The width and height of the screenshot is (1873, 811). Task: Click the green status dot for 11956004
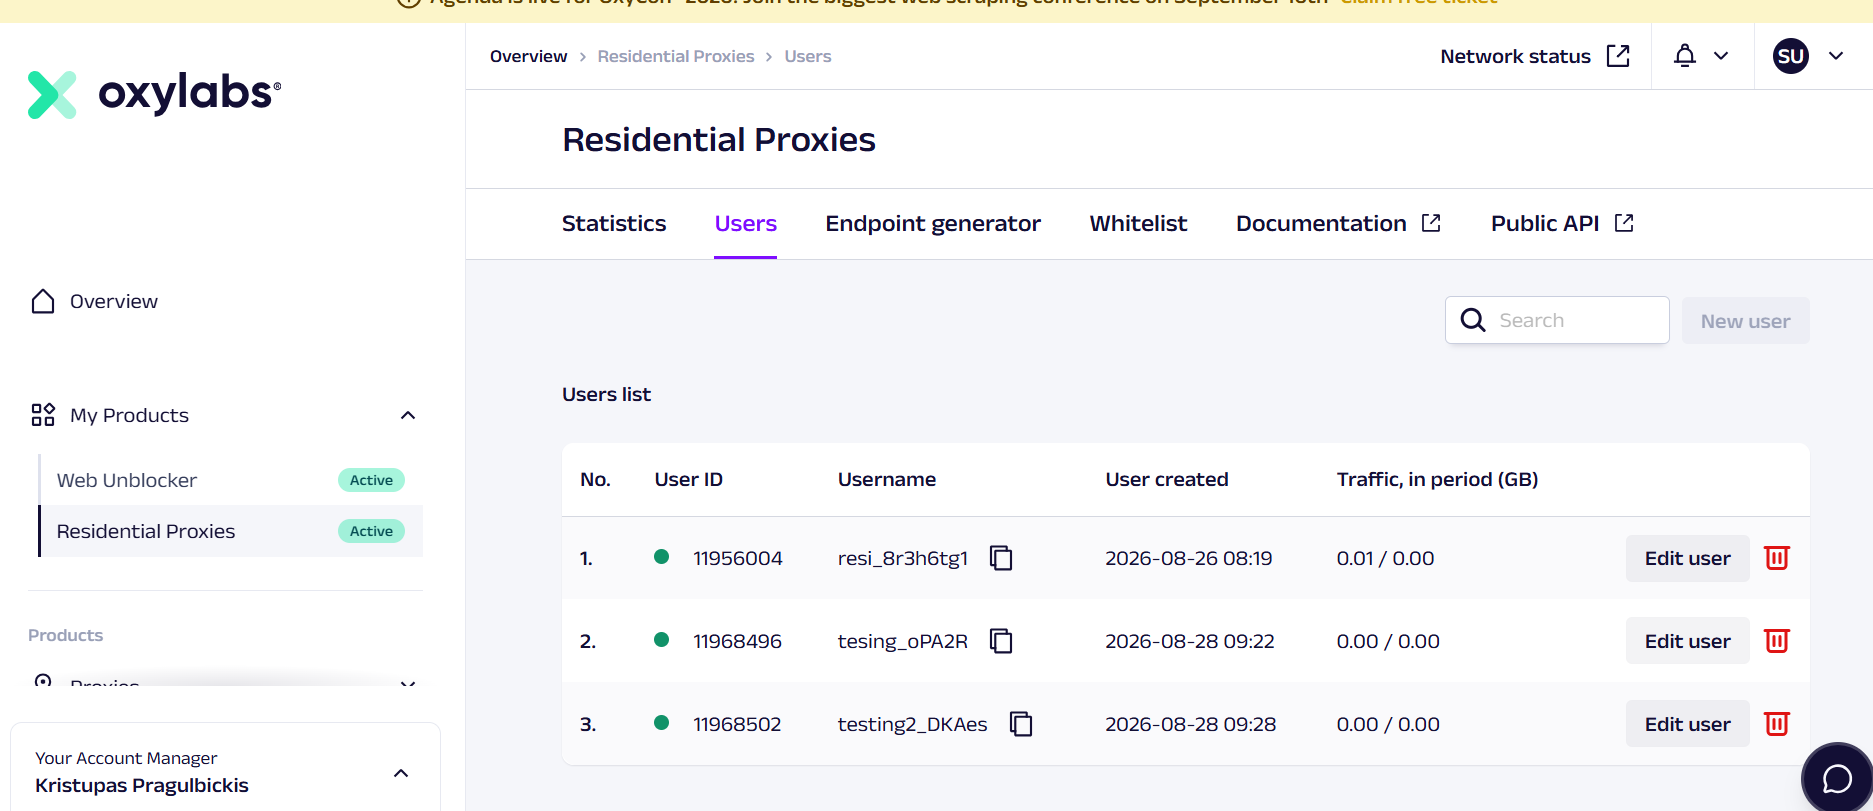661,557
